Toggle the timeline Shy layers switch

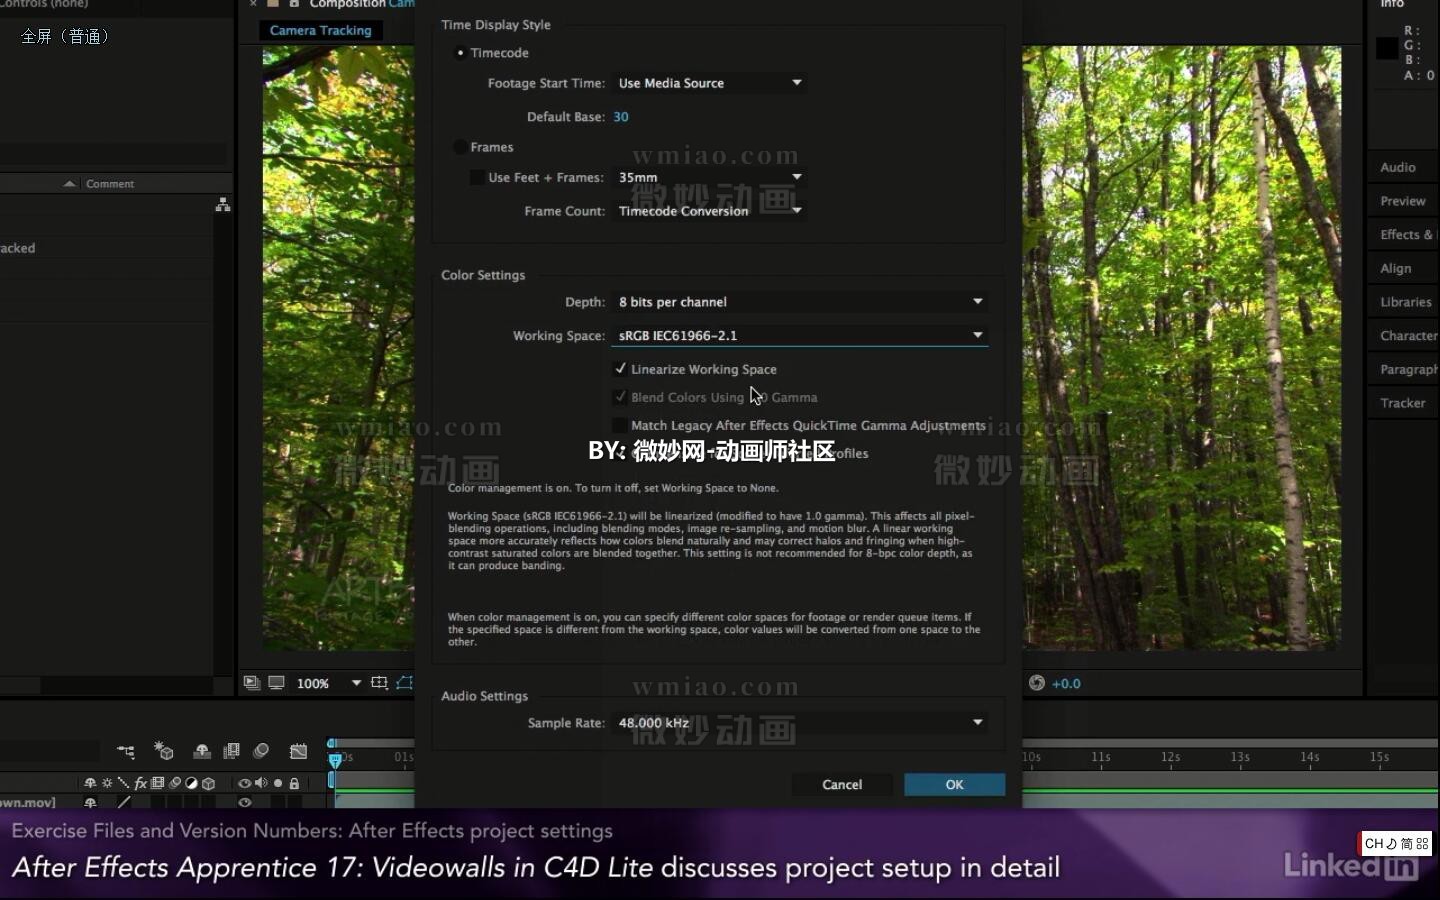[x=201, y=751]
